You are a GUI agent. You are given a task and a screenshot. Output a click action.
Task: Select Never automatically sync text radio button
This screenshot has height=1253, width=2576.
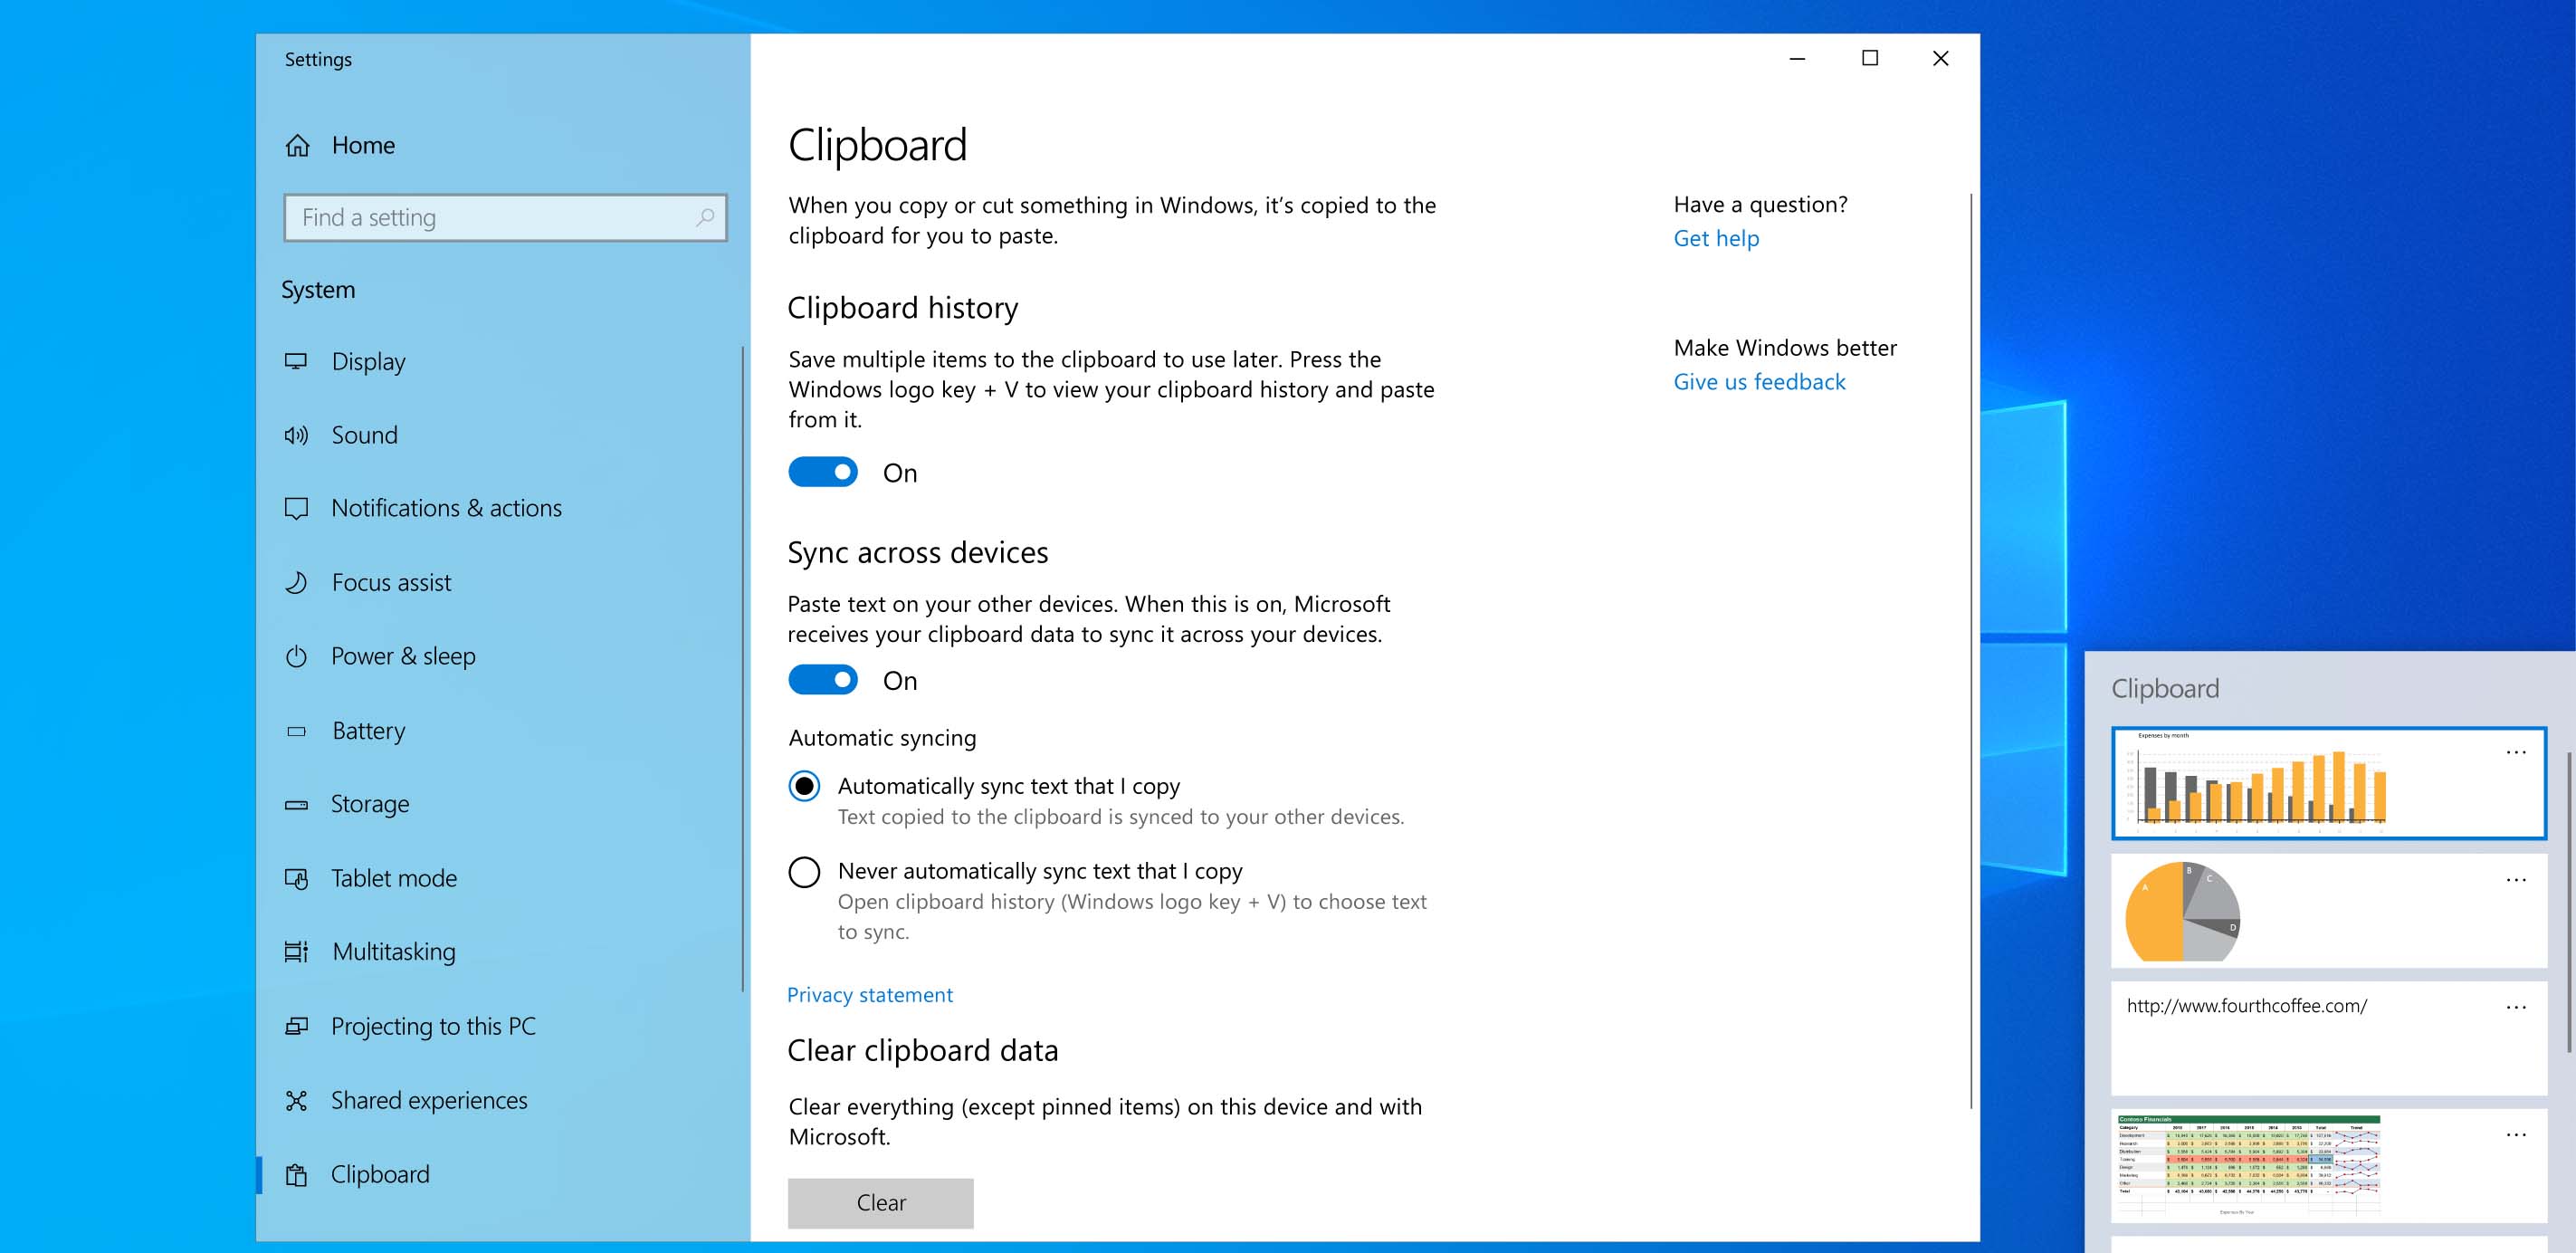(805, 872)
